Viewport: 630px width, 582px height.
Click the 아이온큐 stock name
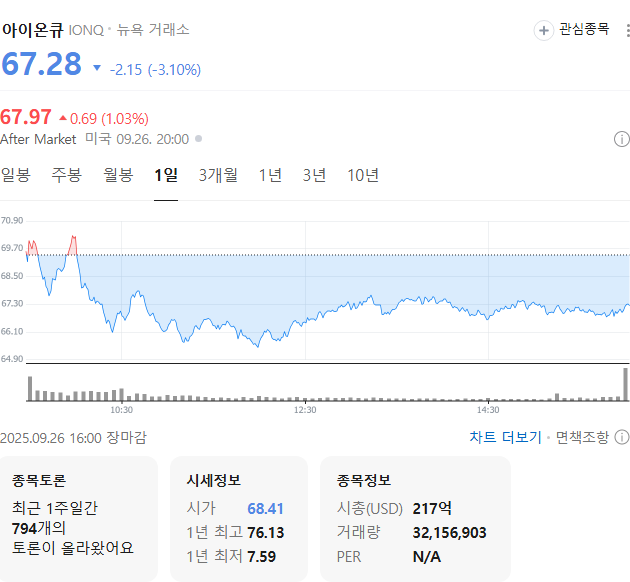coord(33,30)
